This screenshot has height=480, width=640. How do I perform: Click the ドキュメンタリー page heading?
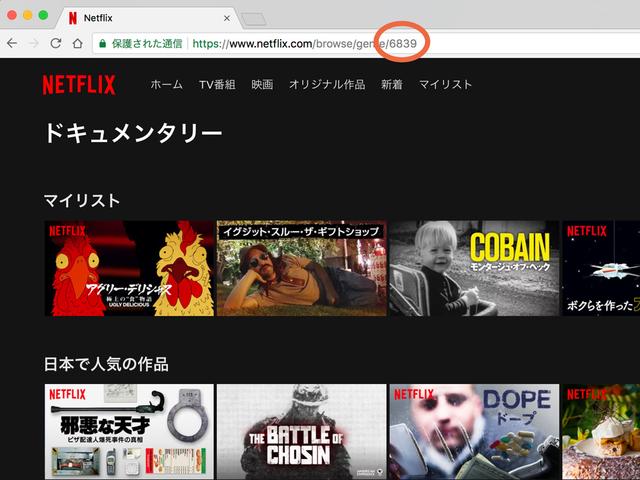(133, 133)
